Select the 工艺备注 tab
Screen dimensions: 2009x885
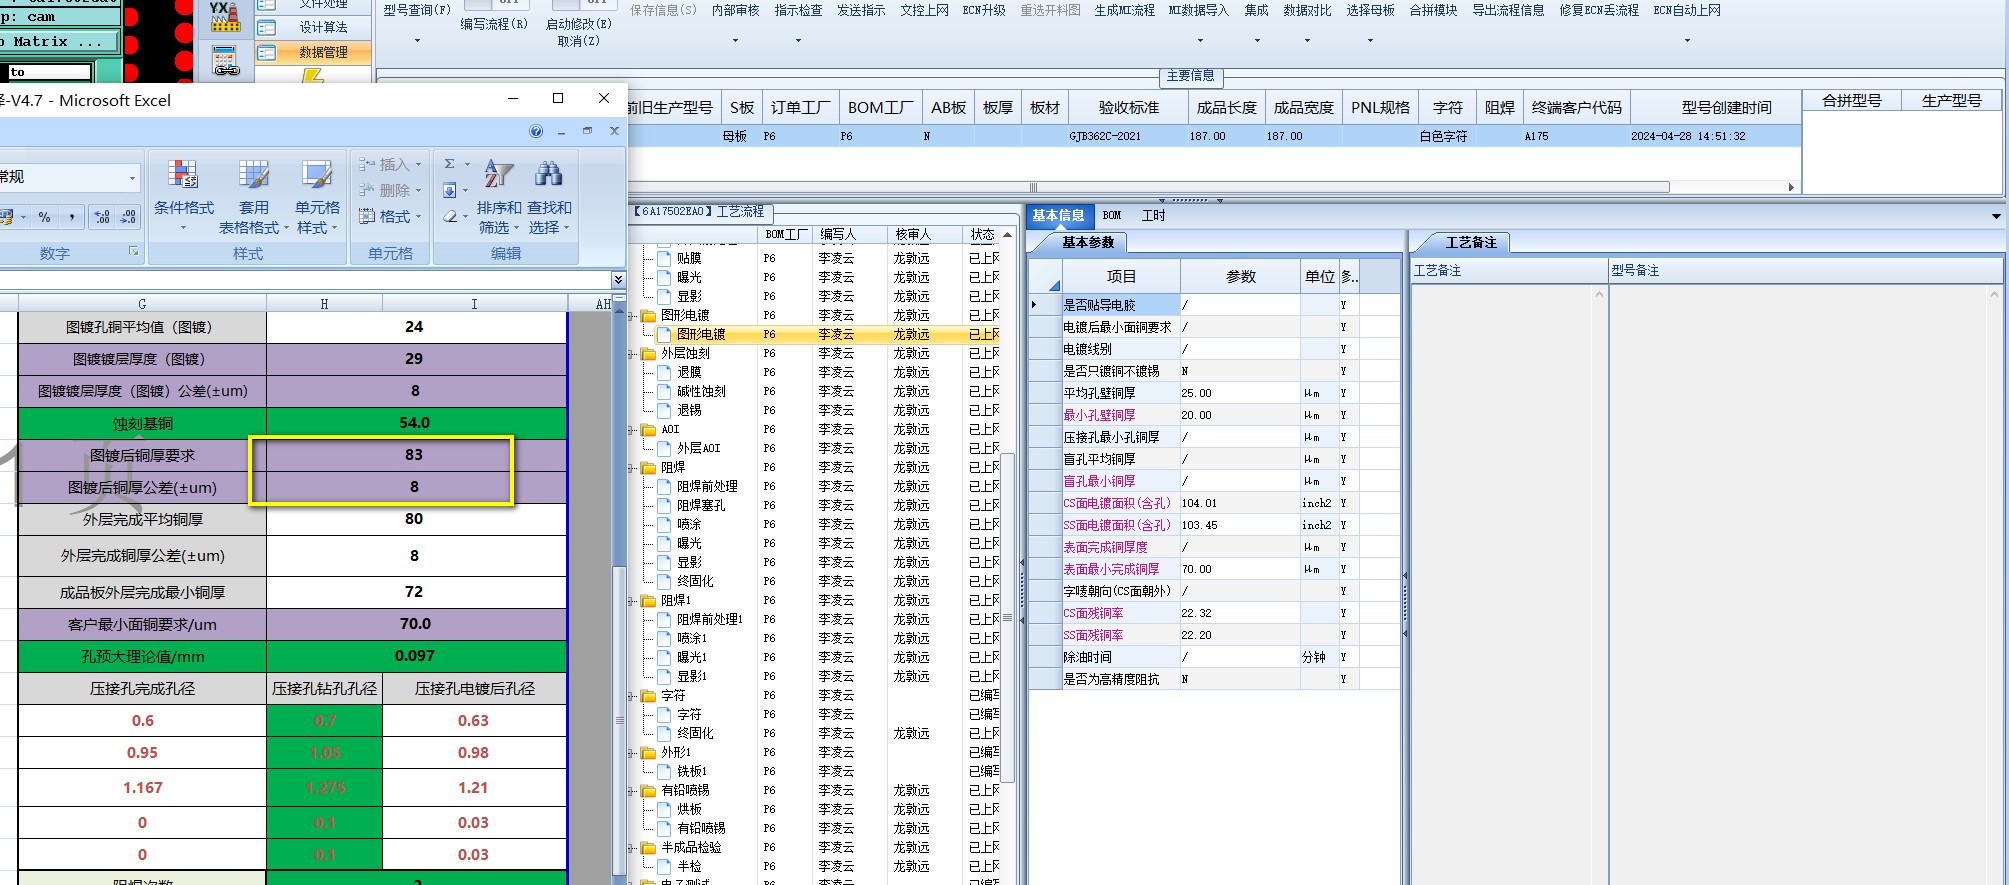pyautogui.click(x=1471, y=242)
